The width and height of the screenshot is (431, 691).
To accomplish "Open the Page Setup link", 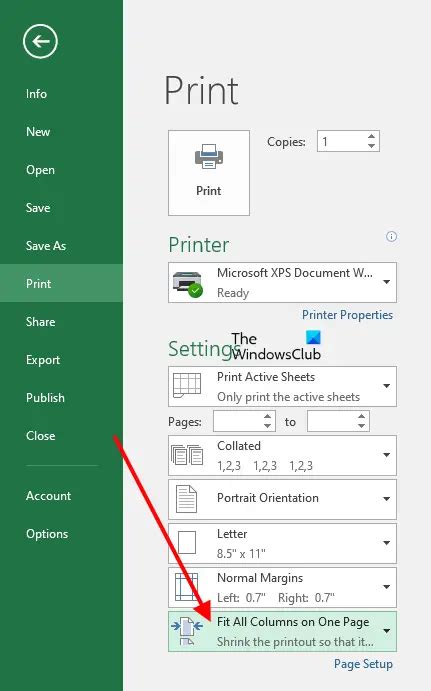I will [x=363, y=664].
